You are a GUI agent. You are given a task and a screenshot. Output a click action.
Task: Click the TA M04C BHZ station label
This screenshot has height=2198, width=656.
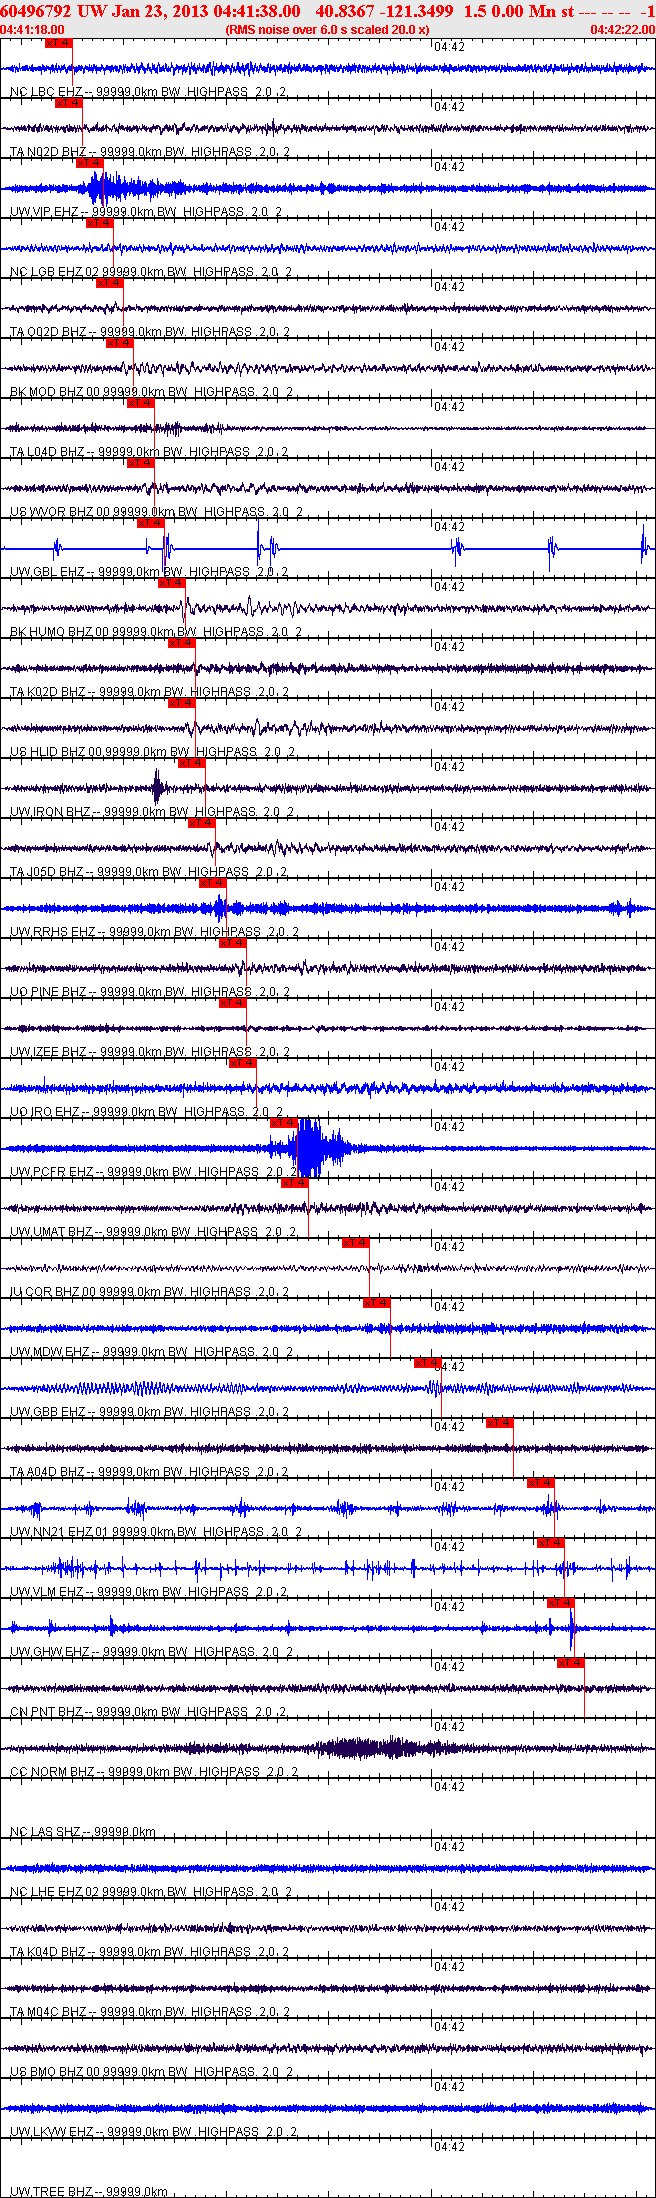tap(150, 2012)
